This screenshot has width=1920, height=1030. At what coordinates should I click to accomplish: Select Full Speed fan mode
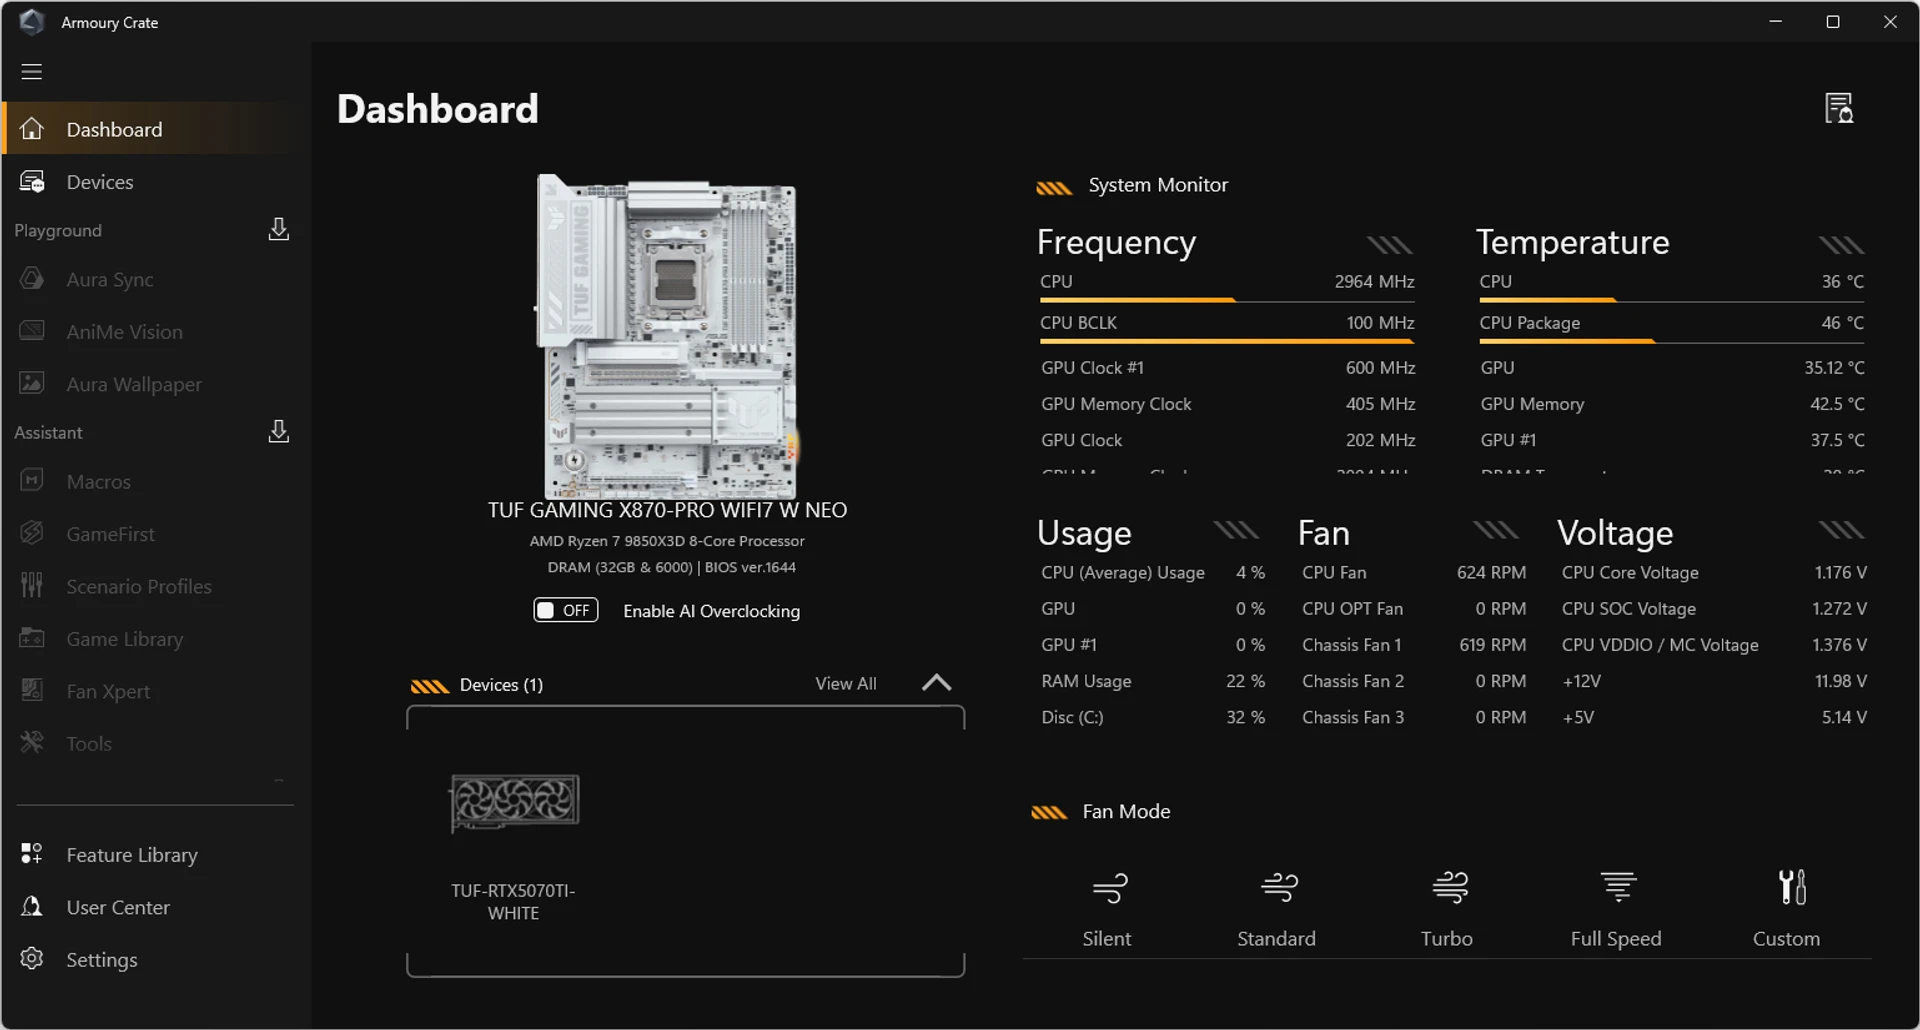tap(1616, 909)
